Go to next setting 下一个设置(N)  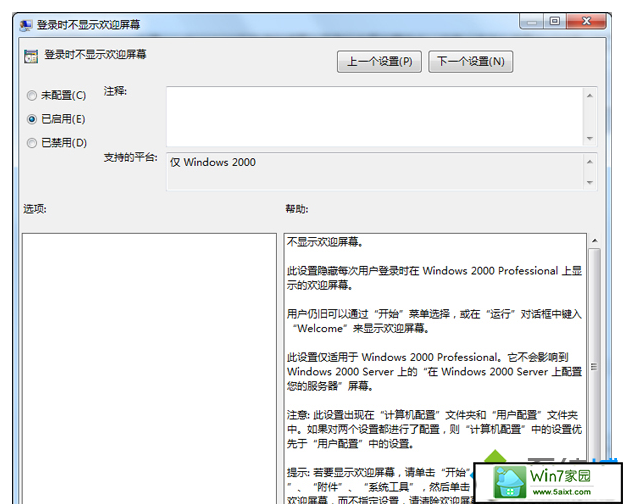470,62
